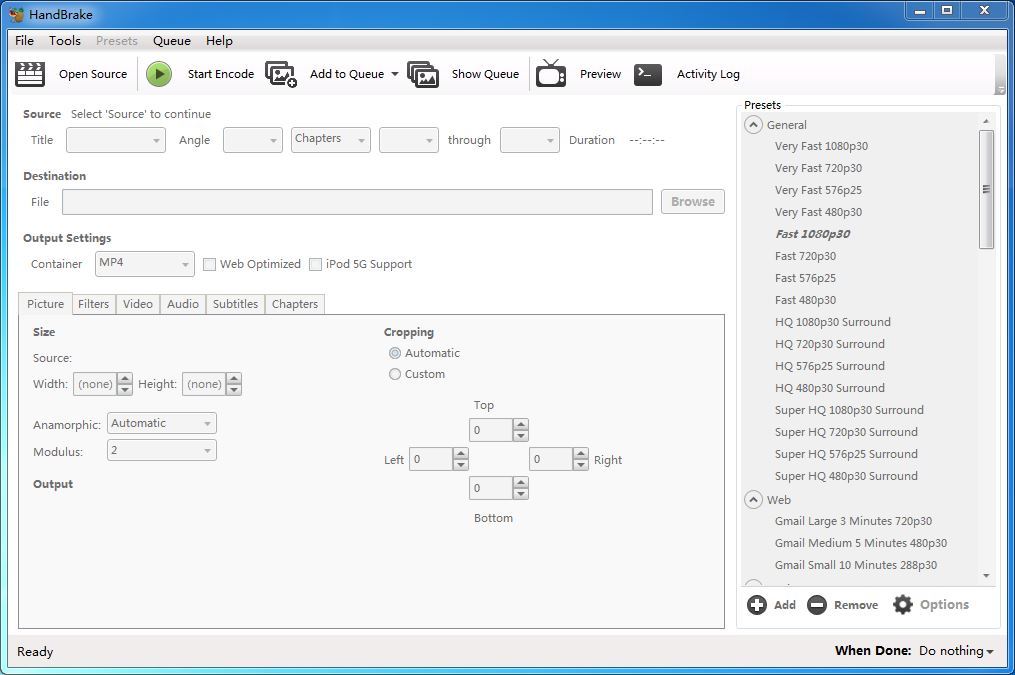Click the presets list scrollbar thumb

click(x=986, y=189)
